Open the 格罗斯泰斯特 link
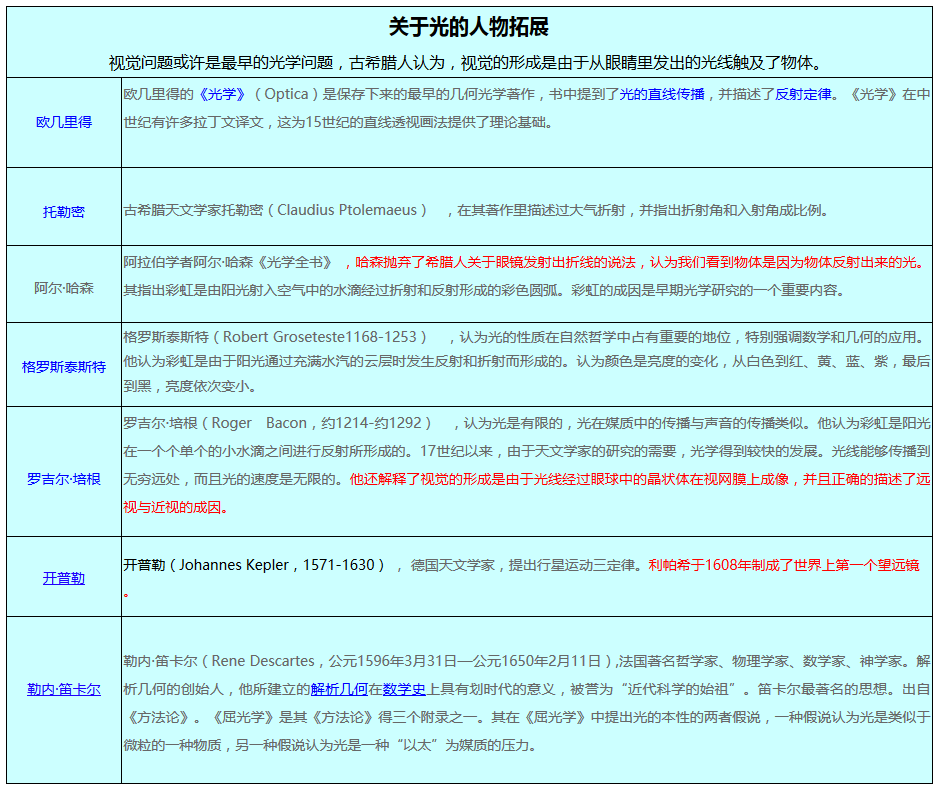 (64, 367)
